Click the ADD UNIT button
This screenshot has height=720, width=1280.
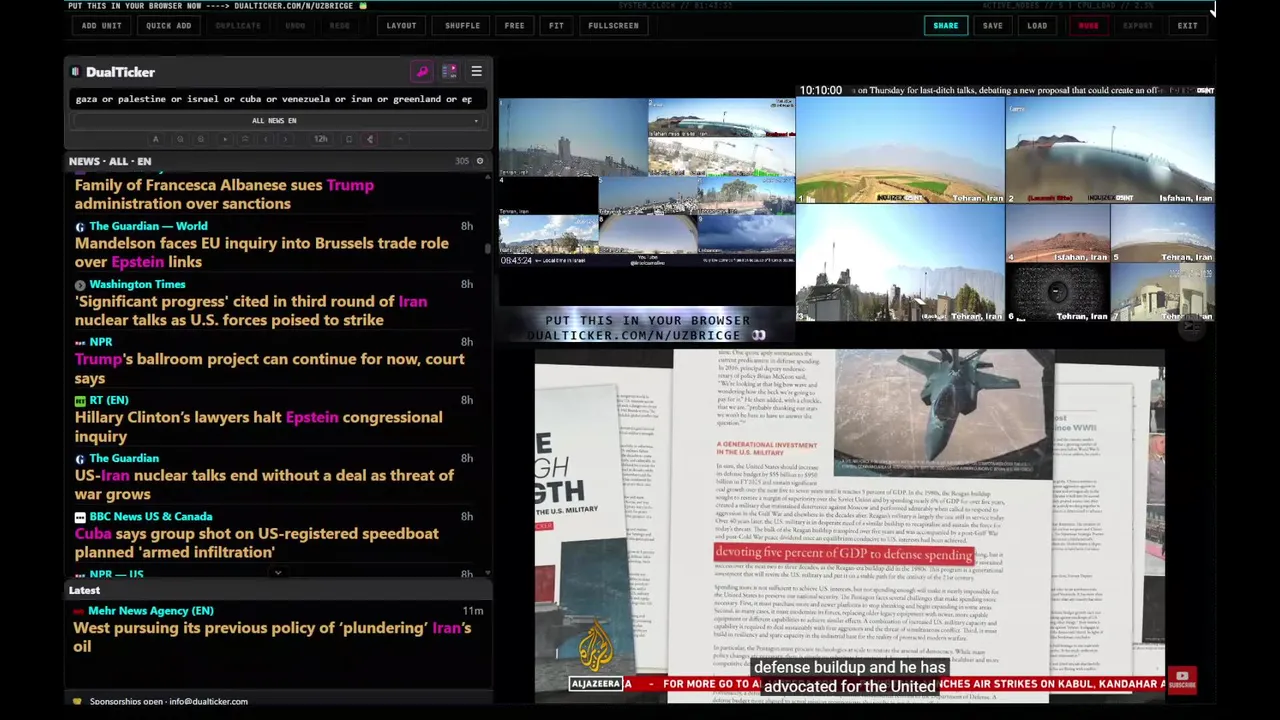[x=102, y=26]
